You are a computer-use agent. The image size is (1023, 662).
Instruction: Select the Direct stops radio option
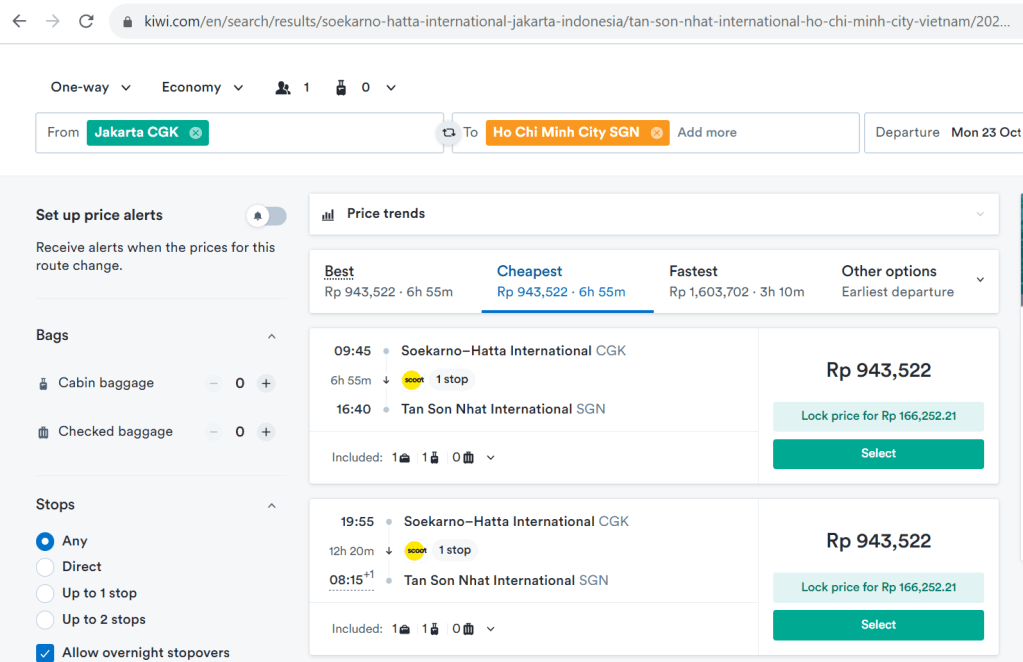pyautogui.click(x=45, y=567)
